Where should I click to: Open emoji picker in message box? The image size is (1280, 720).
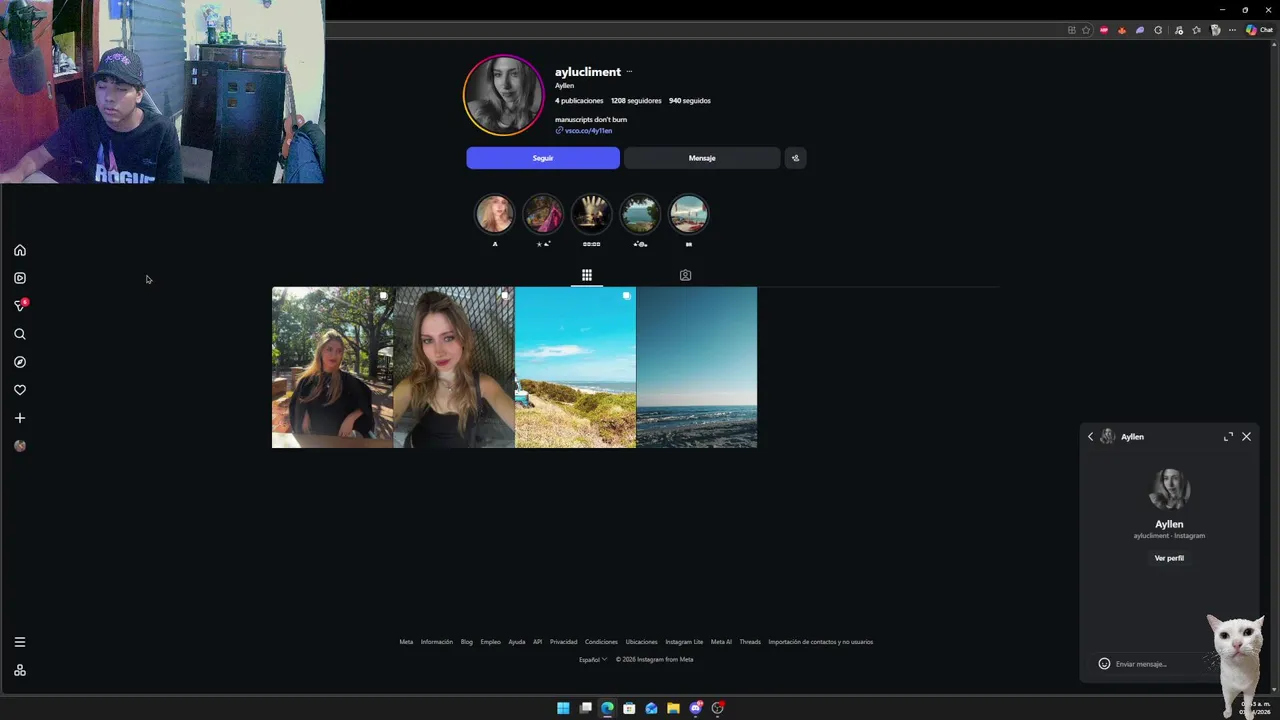point(1104,664)
